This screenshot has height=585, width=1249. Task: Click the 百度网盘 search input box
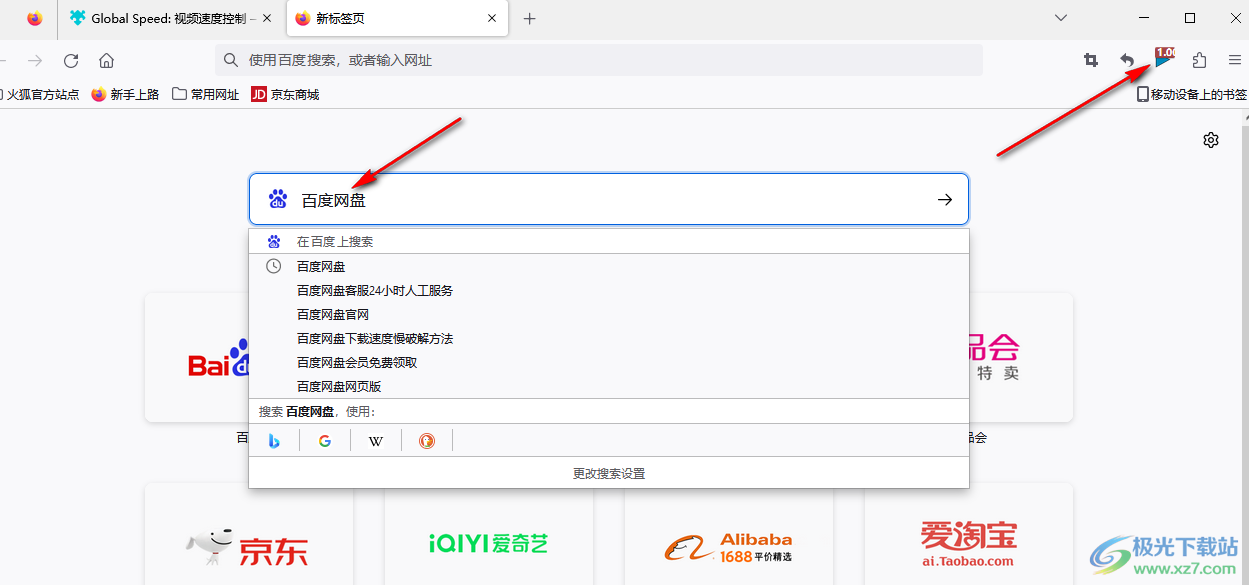click(609, 200)
